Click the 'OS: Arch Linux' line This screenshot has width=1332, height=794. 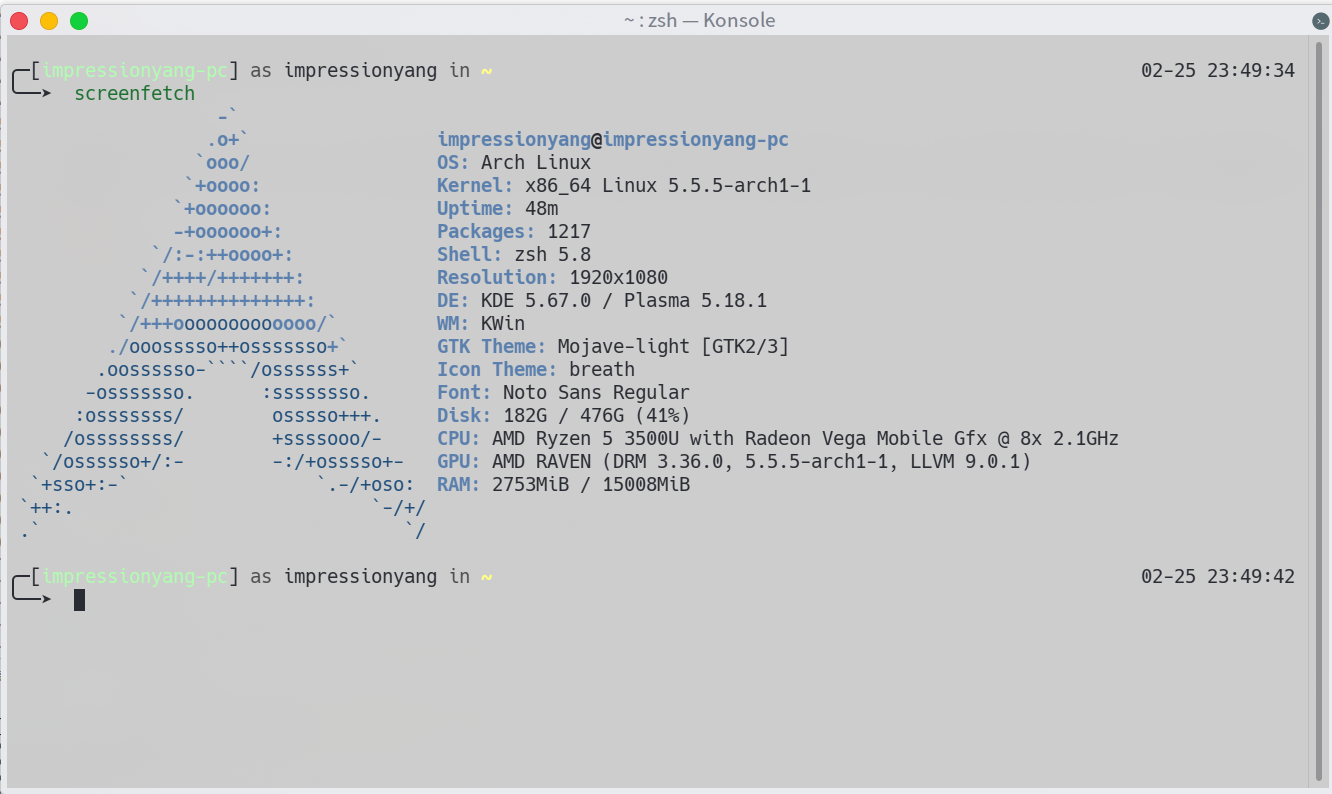point(514,163)
